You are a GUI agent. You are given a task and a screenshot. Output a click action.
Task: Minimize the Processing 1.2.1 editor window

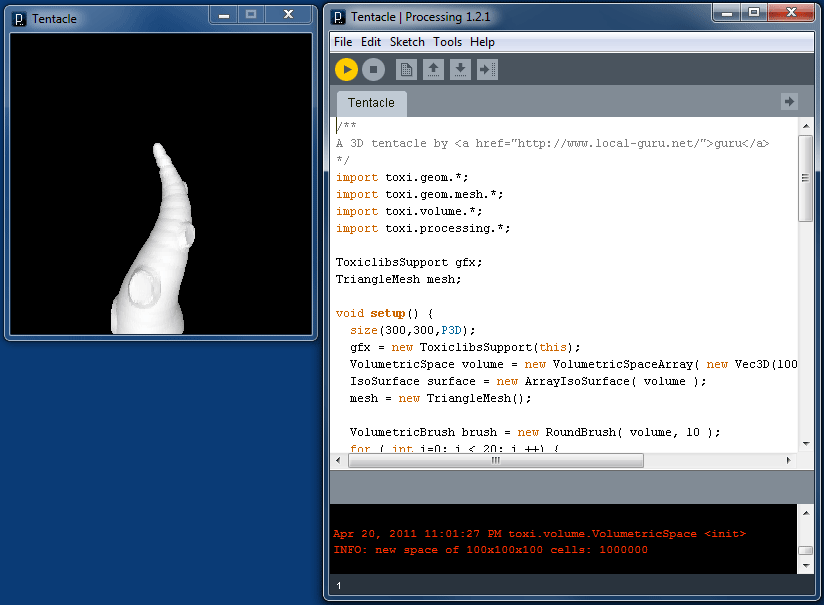[727, 13]
